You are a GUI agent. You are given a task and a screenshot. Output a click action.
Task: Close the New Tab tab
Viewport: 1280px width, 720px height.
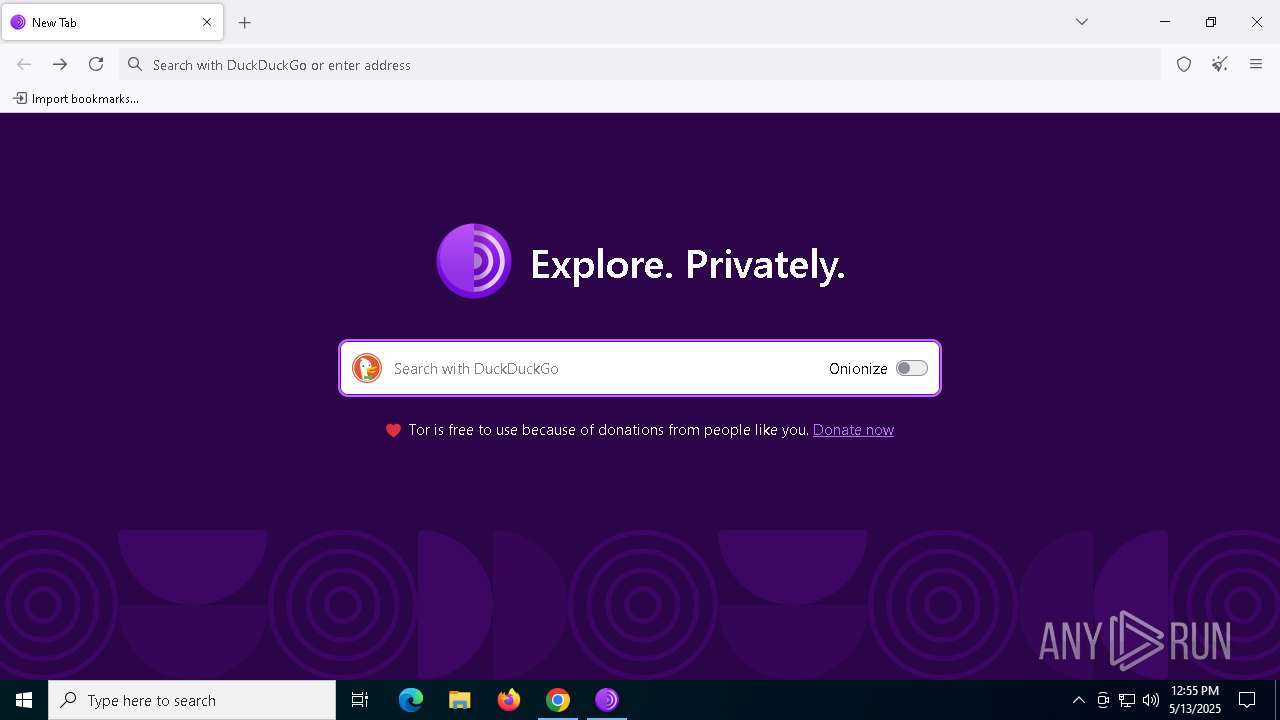click(x=207, y=22)
